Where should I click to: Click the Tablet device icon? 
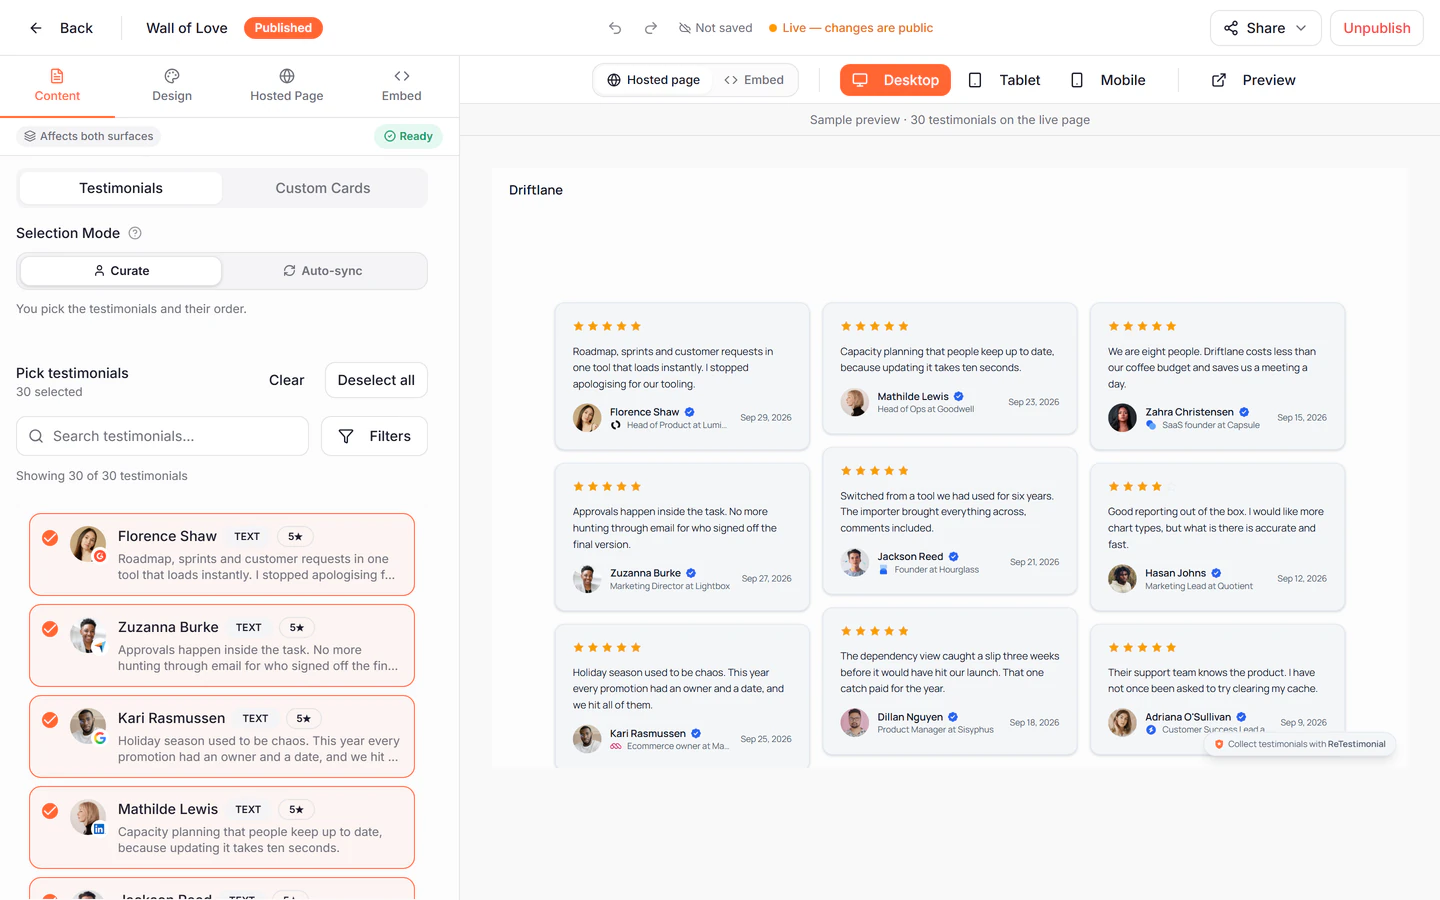pyautogui.click(x=975, y=80)
